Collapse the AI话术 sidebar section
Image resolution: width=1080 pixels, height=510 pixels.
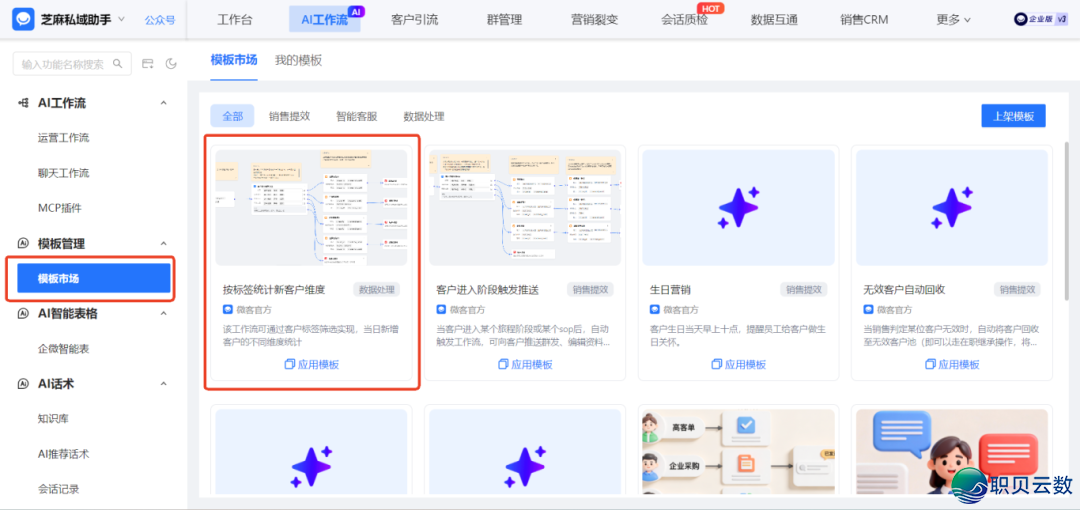[x=164, y=384]
